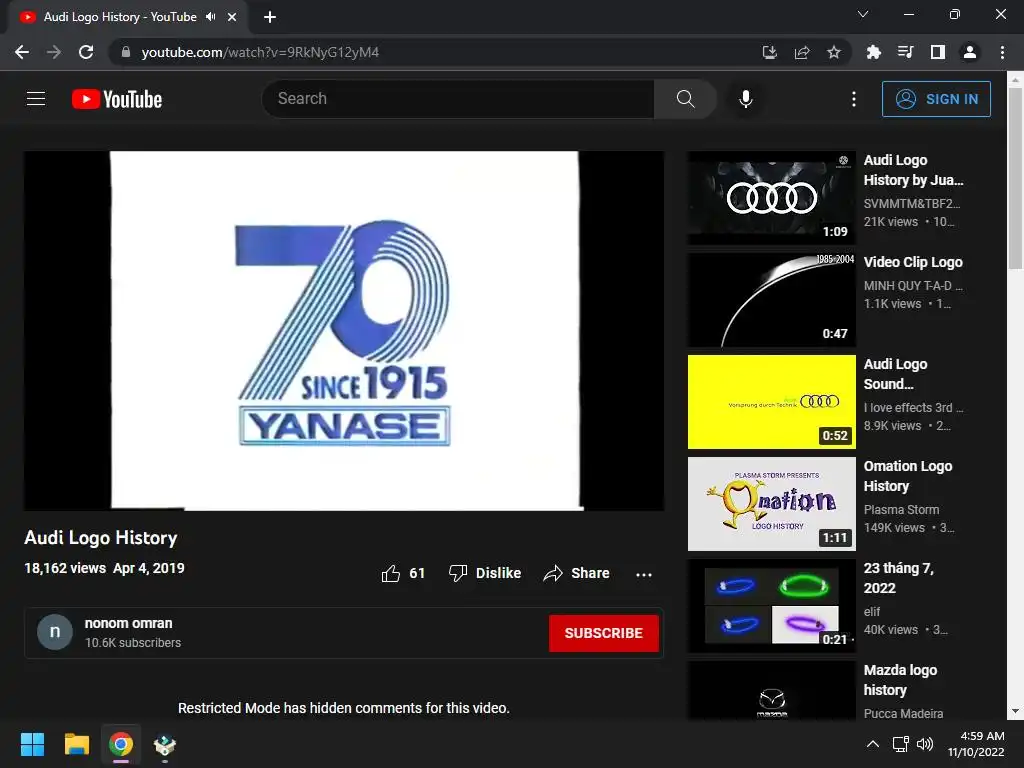The width and height of the screenshot is (1024, 768).
Task: Open the nonom omran channel name link
Action: pos(129,623)
